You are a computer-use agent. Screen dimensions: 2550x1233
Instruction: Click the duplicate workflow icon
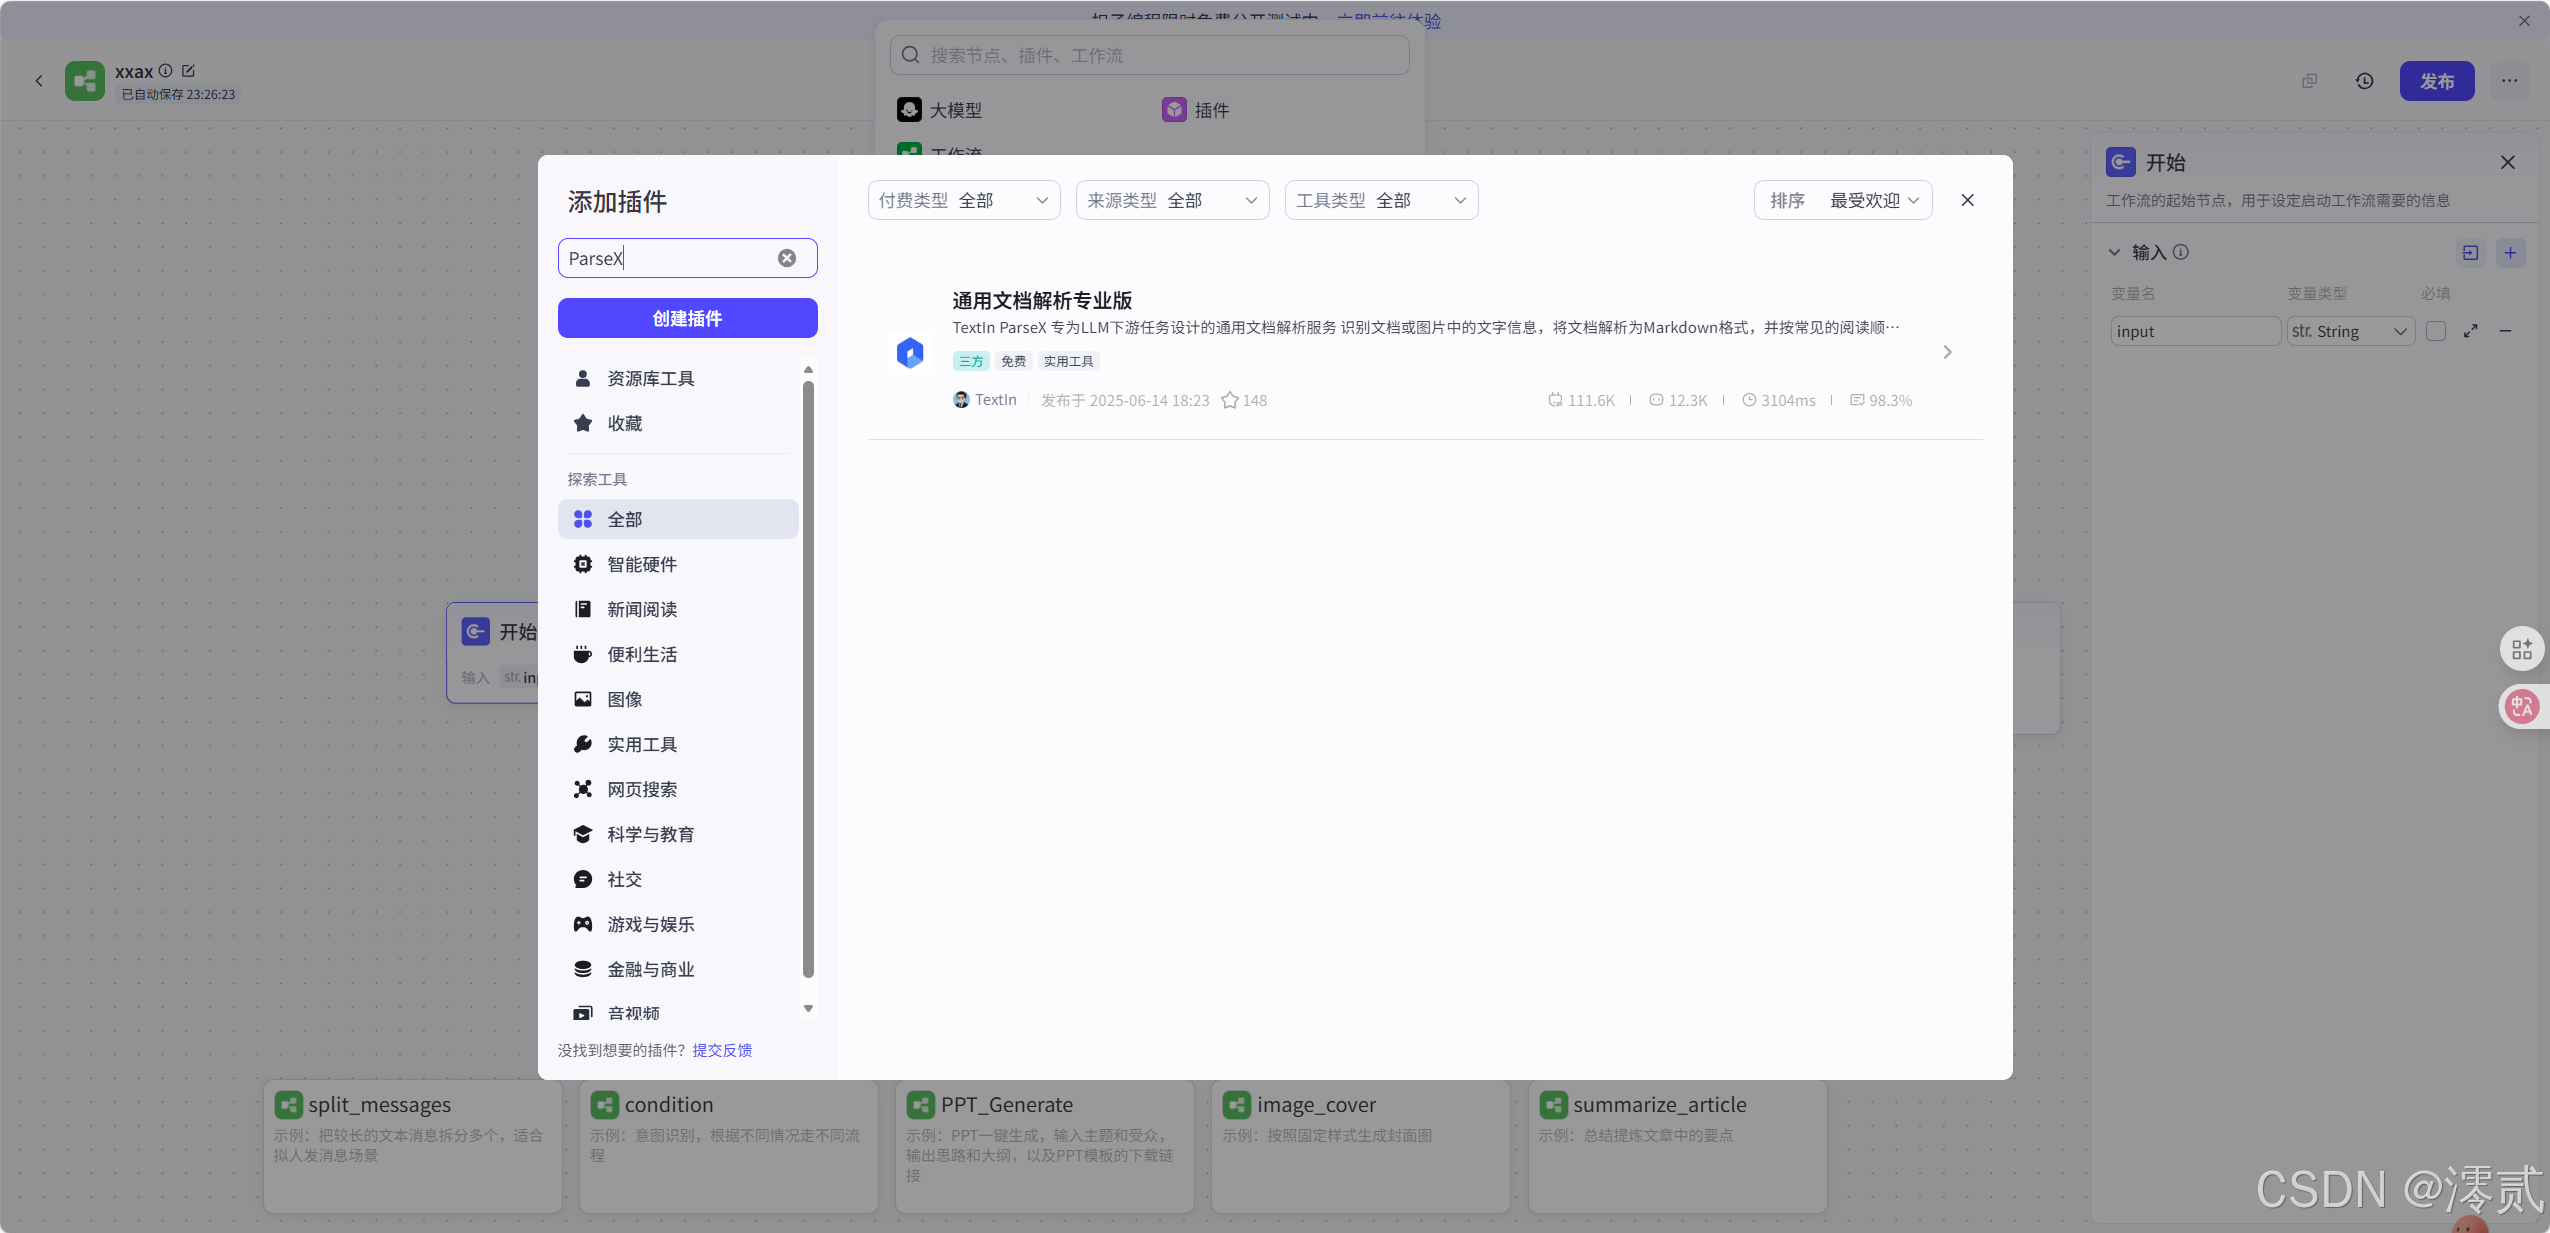tap(2309, 81)
